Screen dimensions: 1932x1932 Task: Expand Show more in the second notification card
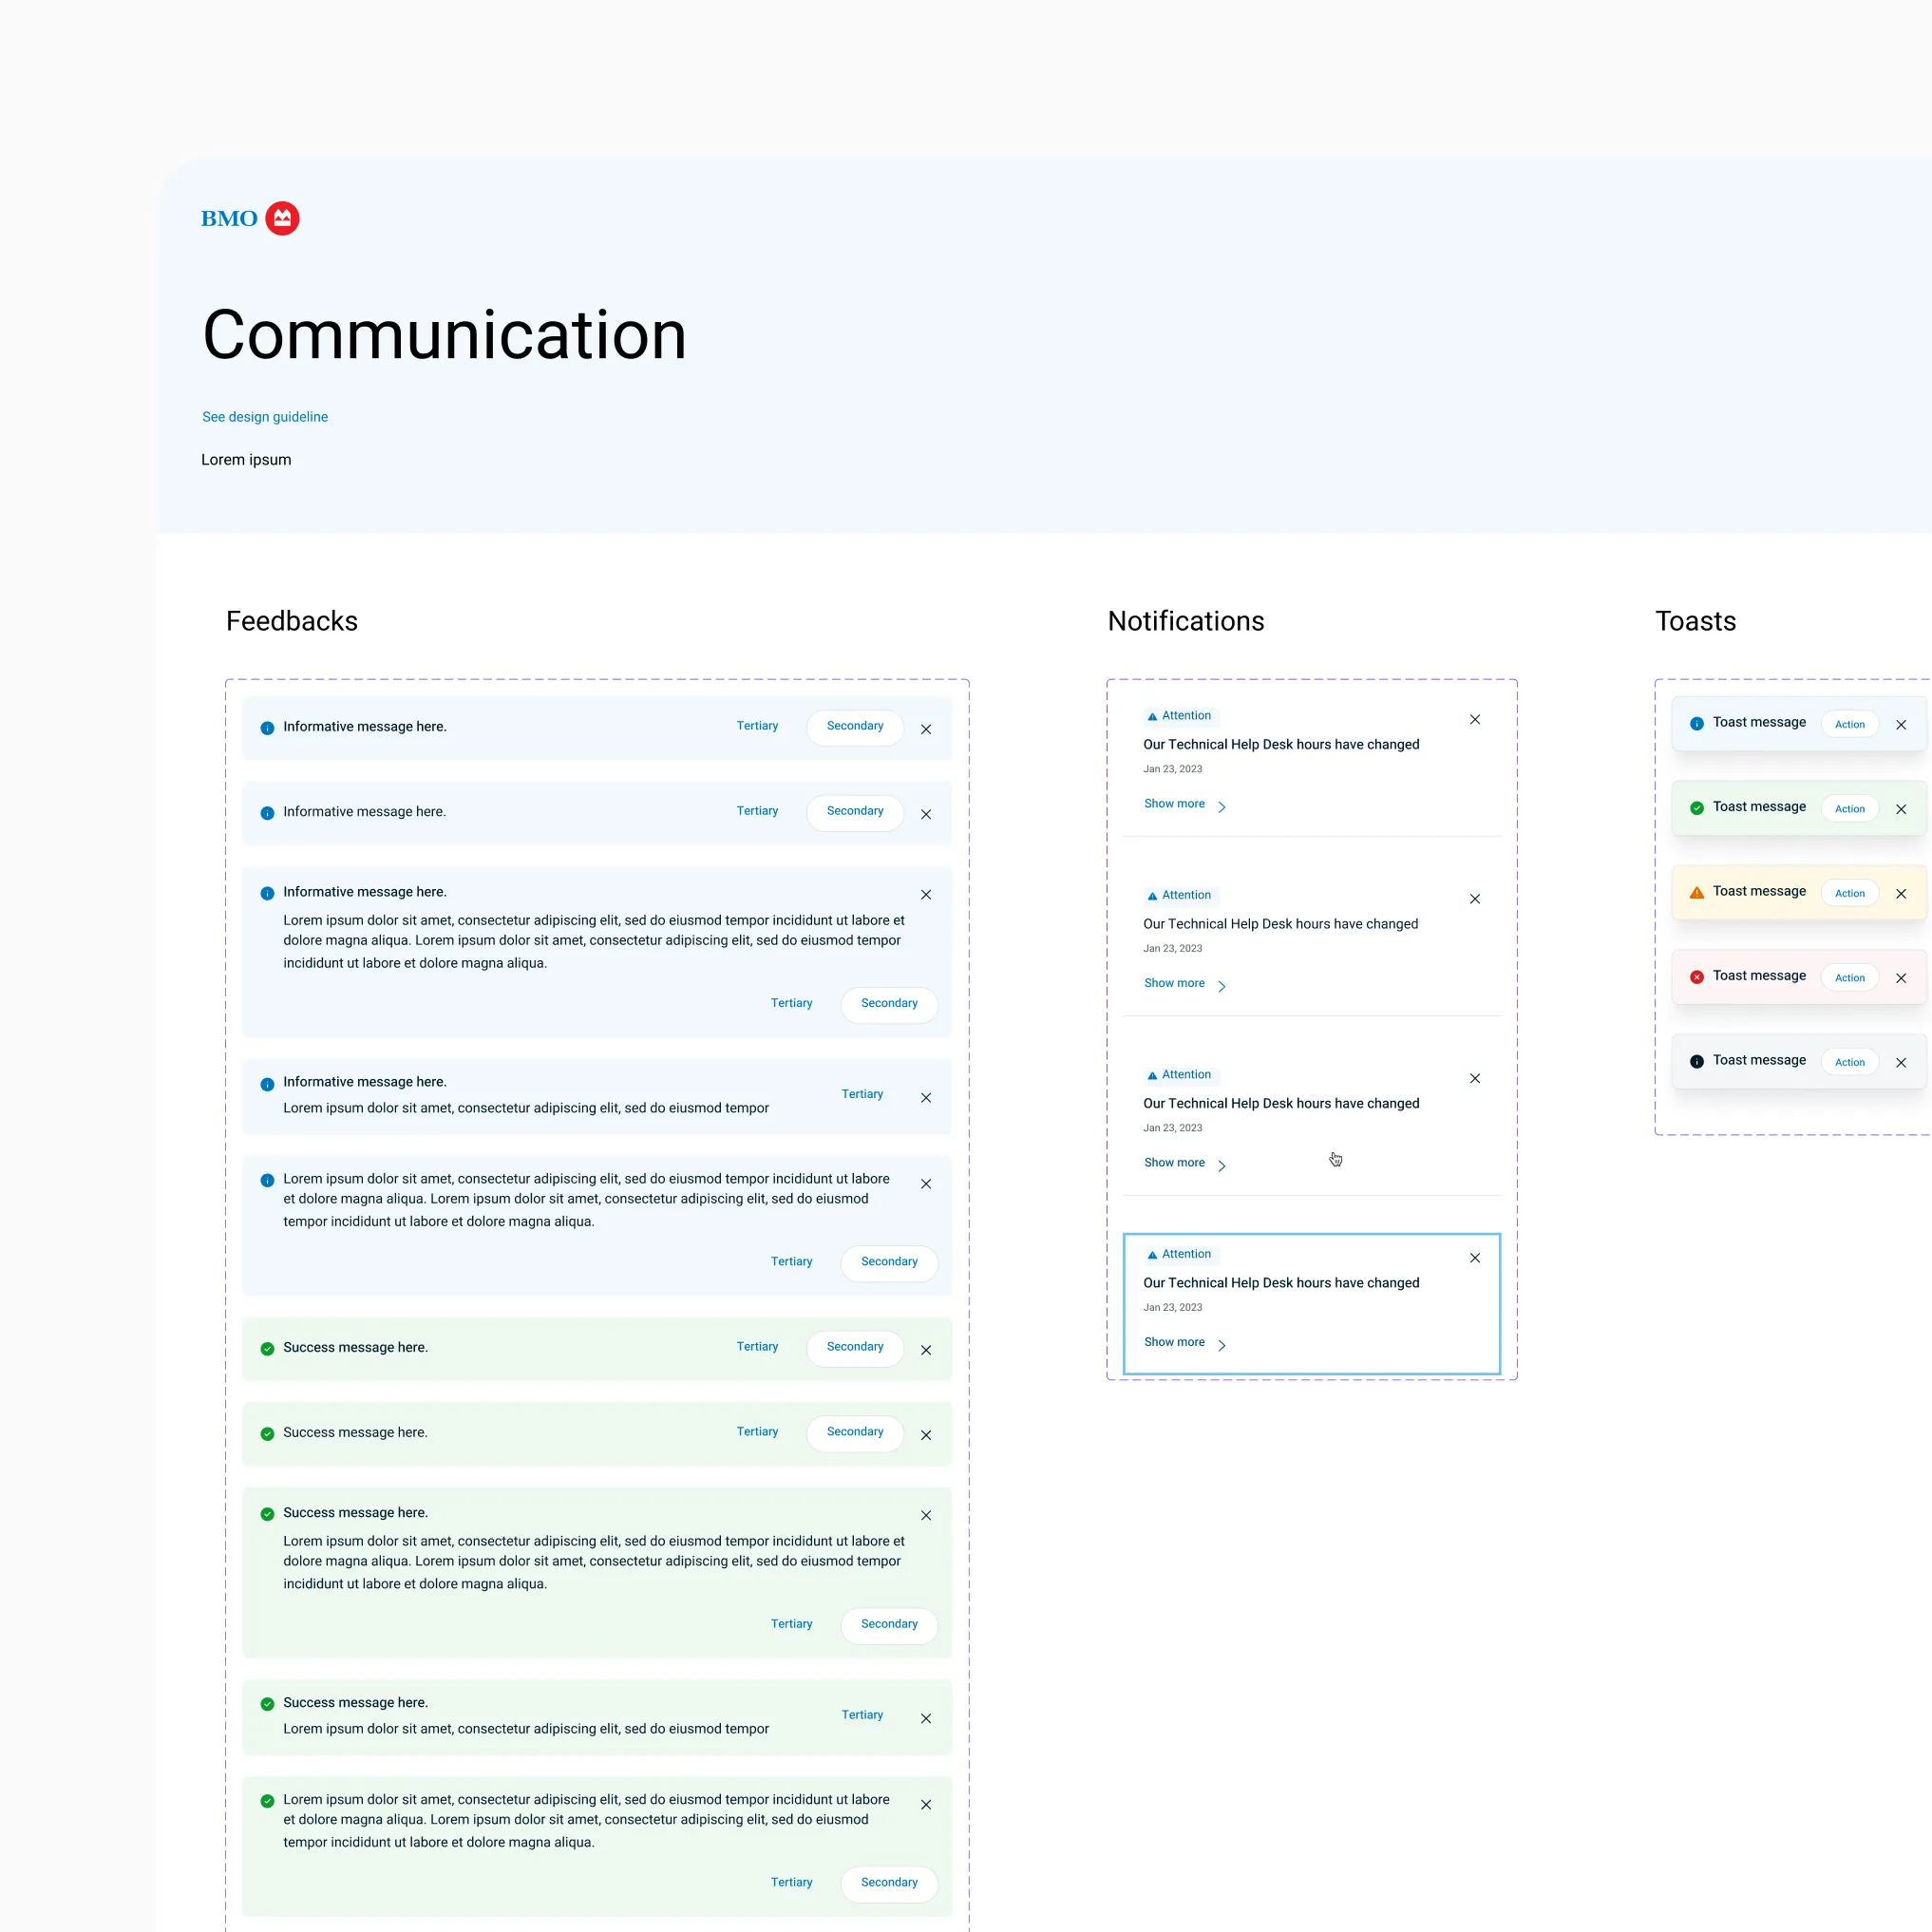(x=1185, y=984)
